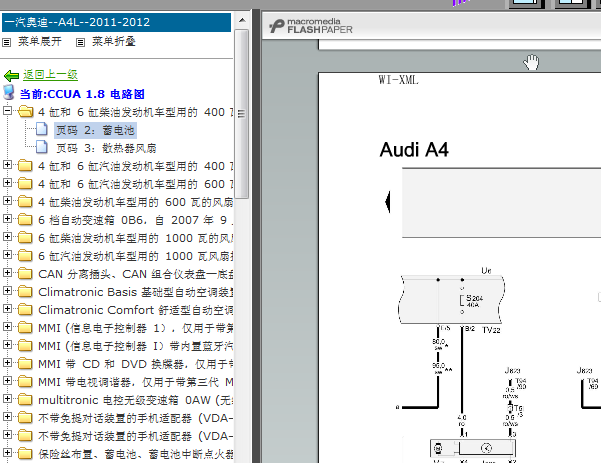This screenshot has width=601, height=463.
Task: Select MMI 带 CD 和 DVD 换碟器 folder
Action: click(x=135, y=364)
